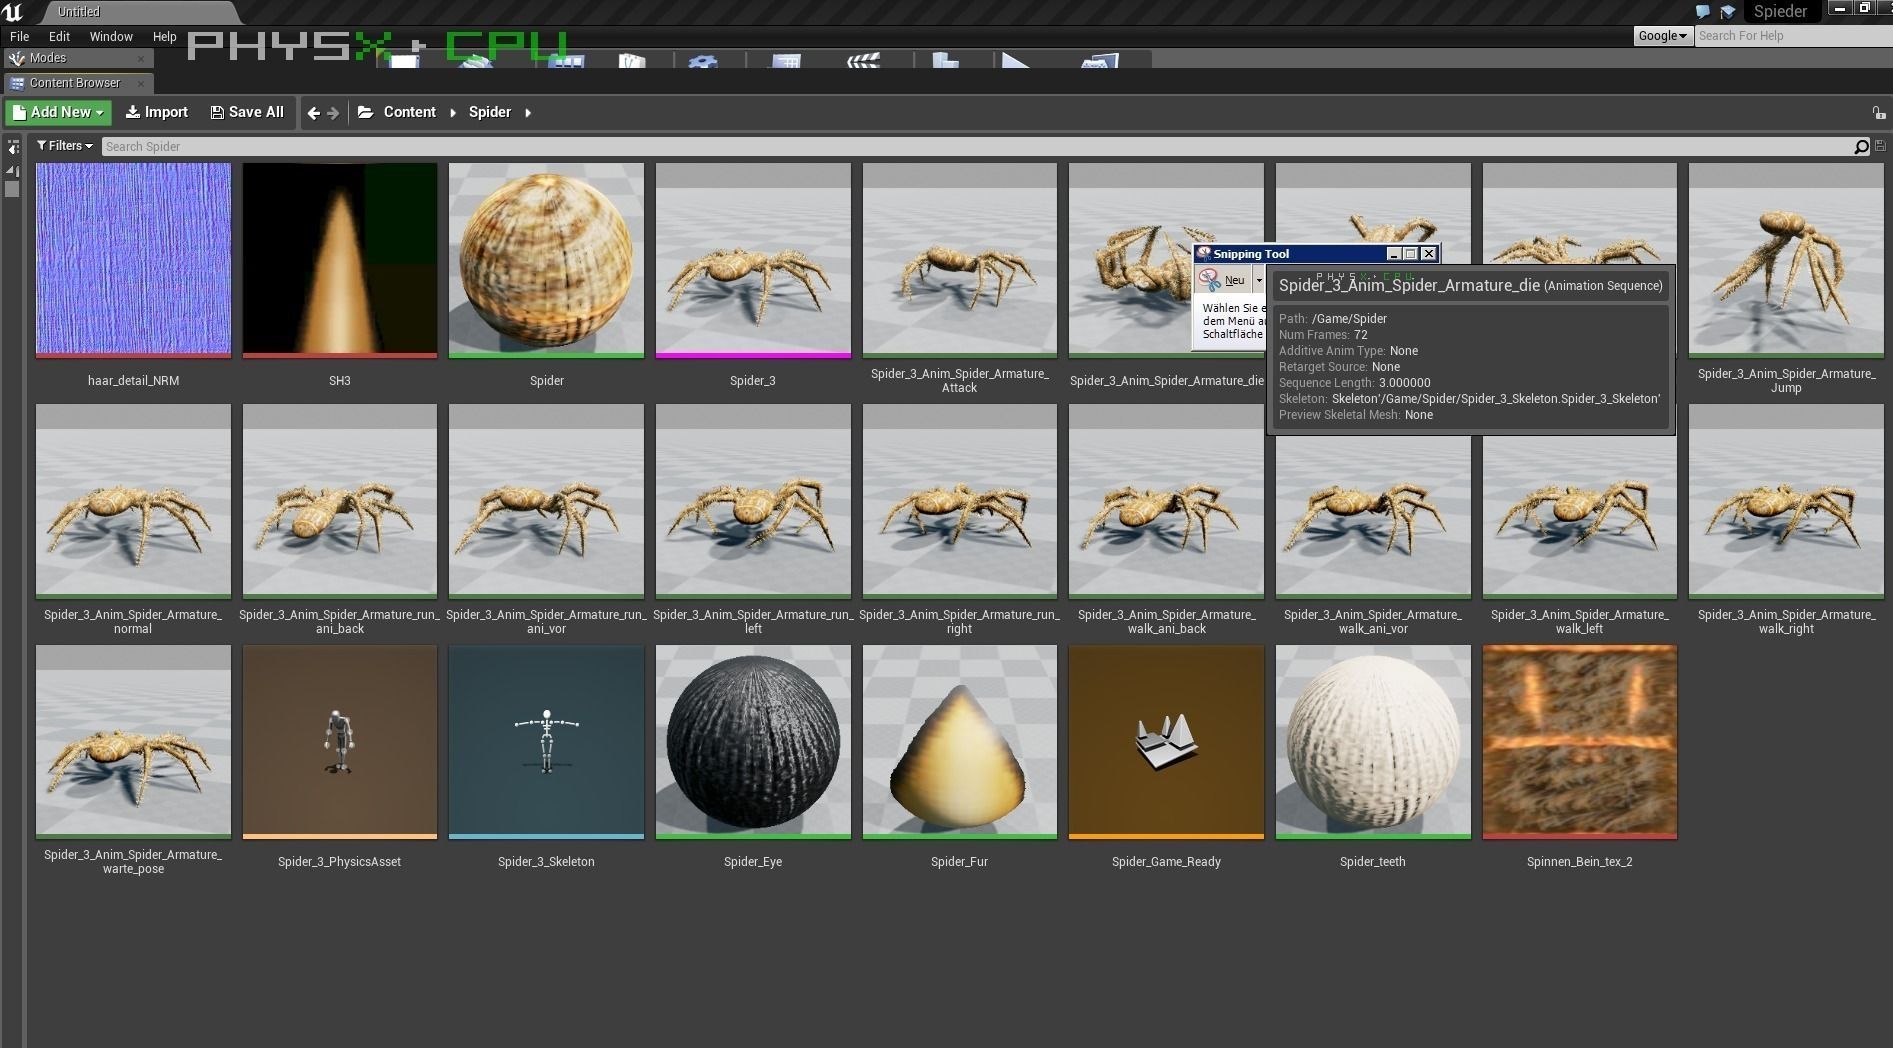1893x1048 pixels.
Task: Click the Neu scissors icon in Snipping Tool
Action: point(1210,280)
